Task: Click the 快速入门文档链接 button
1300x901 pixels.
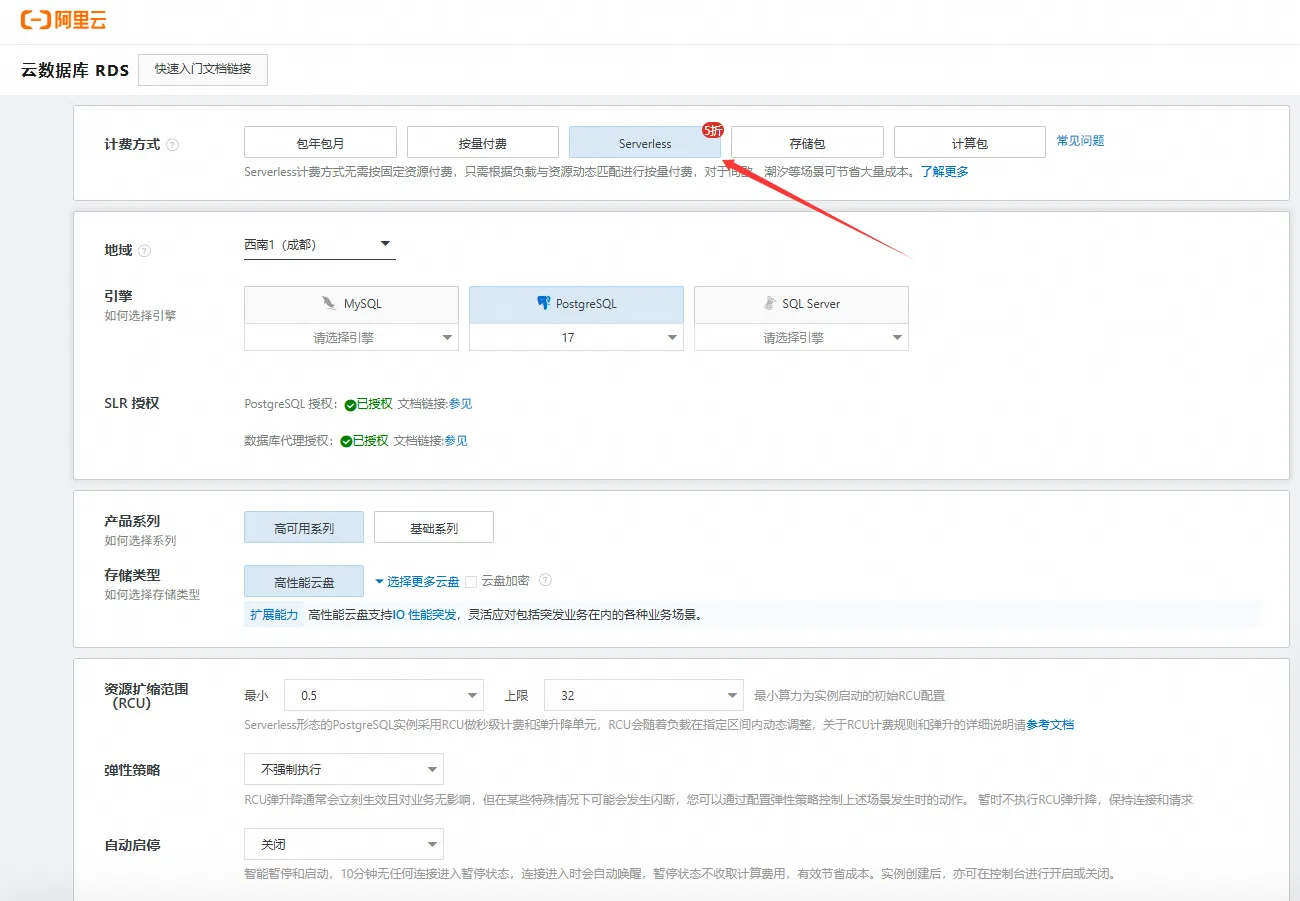Action: (203, 70)
